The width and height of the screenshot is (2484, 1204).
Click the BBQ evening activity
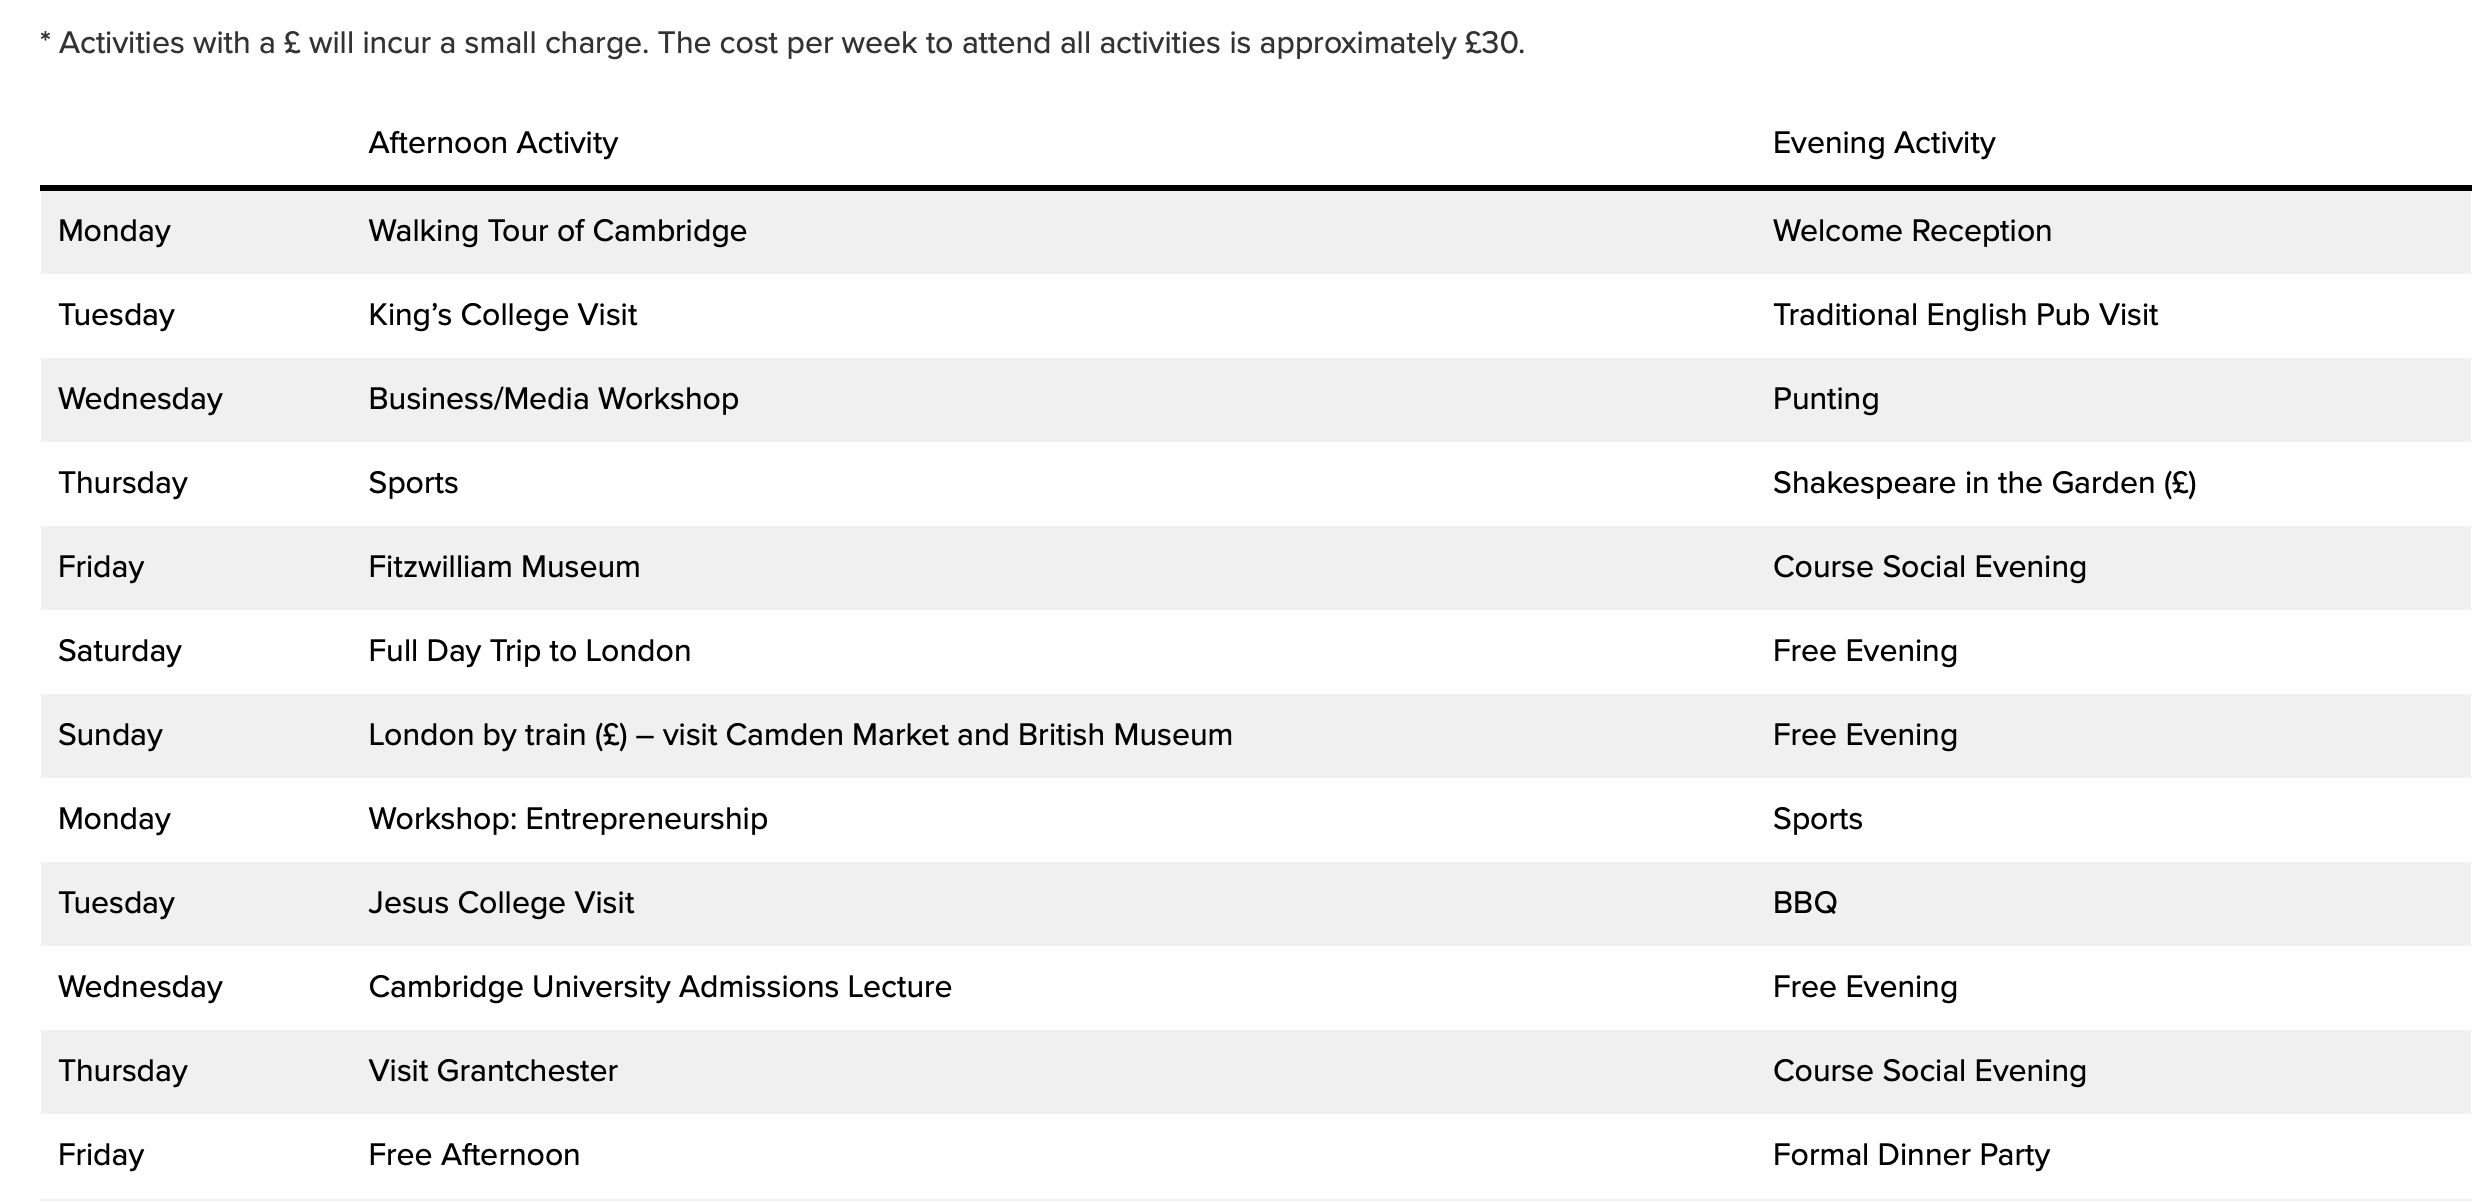pyautogui.click(x=1805, y=903)
